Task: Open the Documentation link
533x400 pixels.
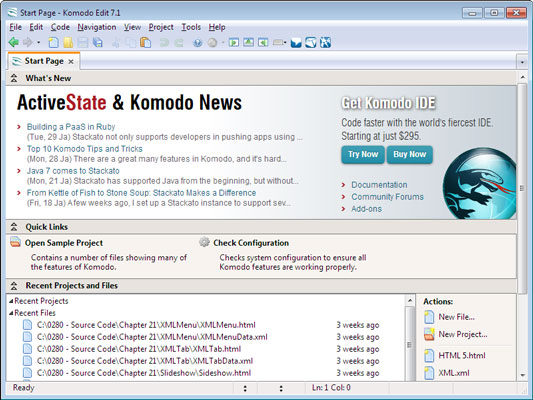Action: tap(379, 185)
